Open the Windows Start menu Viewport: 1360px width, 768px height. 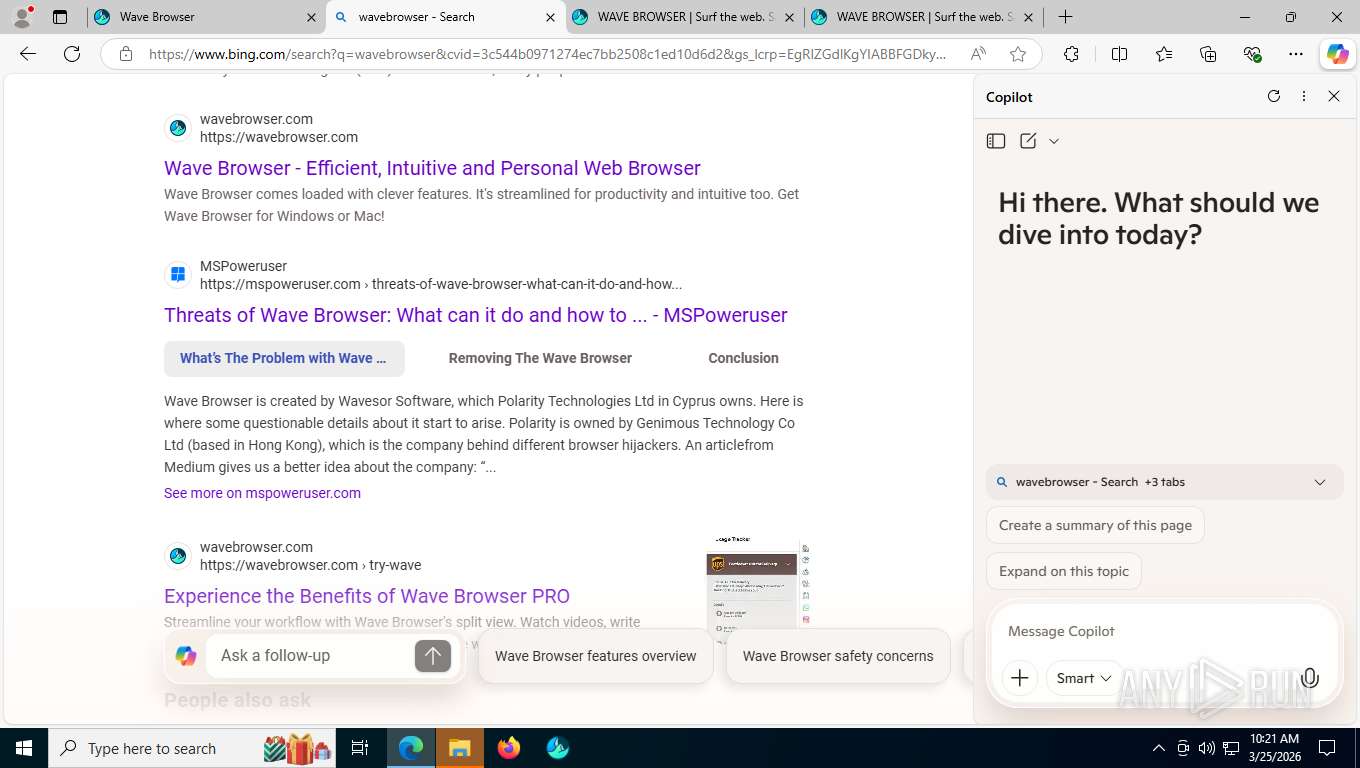pos(24,748)
